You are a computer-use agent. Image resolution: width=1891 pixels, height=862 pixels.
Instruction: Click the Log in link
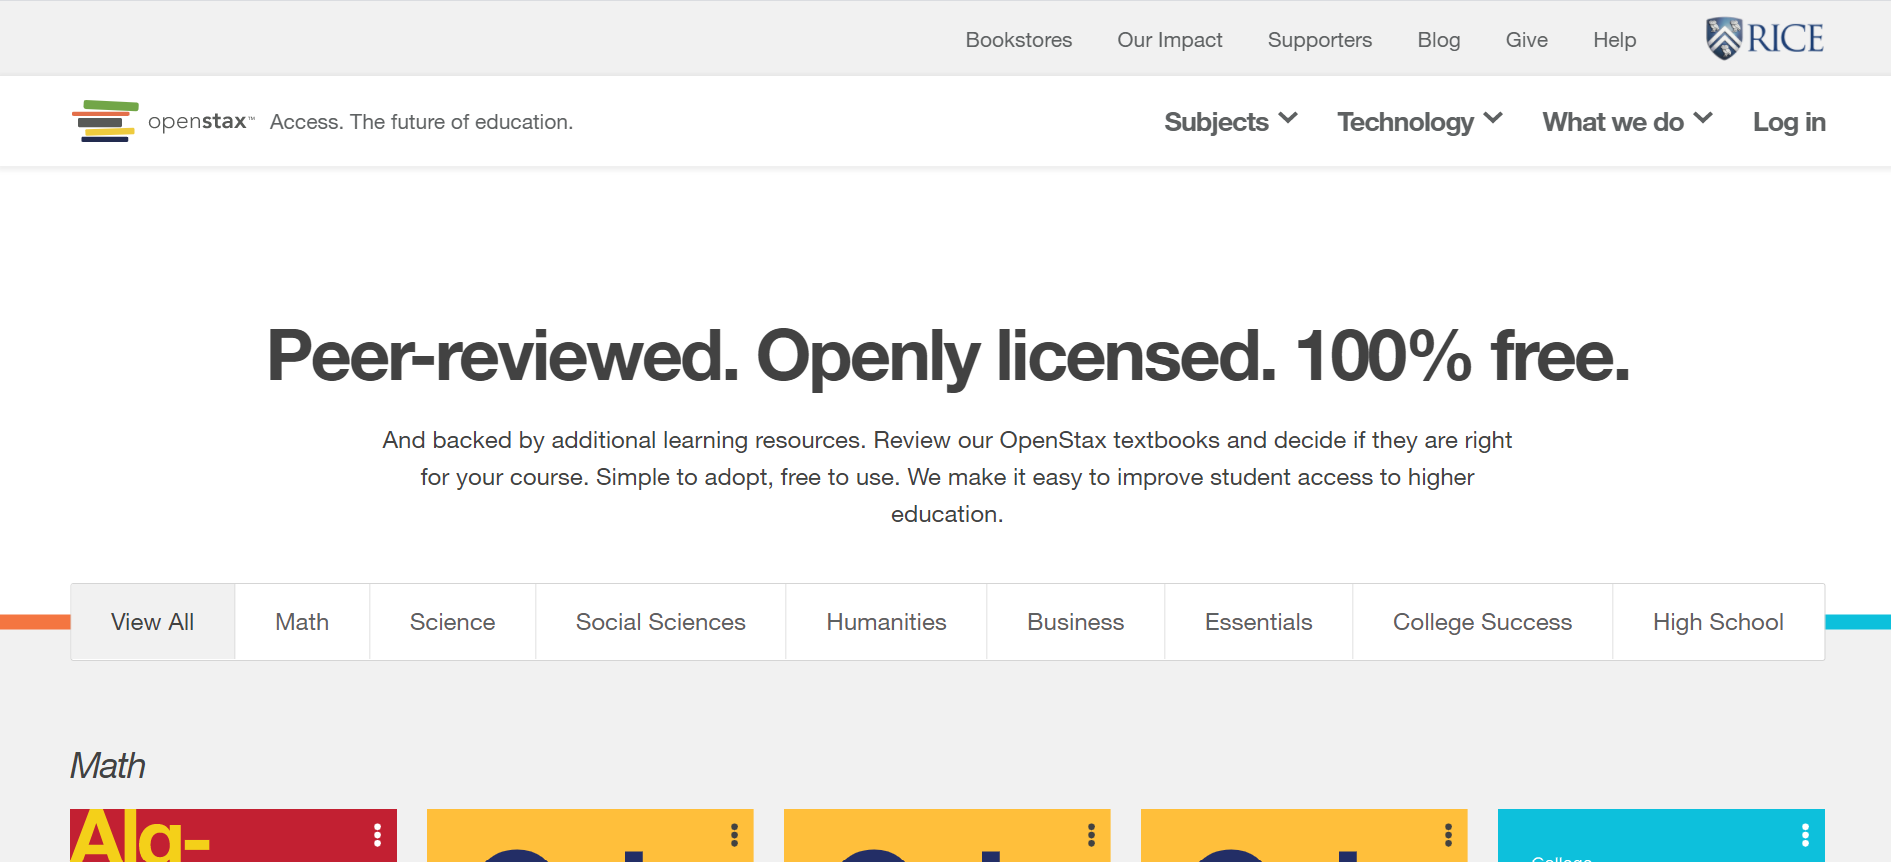[x=1789, y=122]
